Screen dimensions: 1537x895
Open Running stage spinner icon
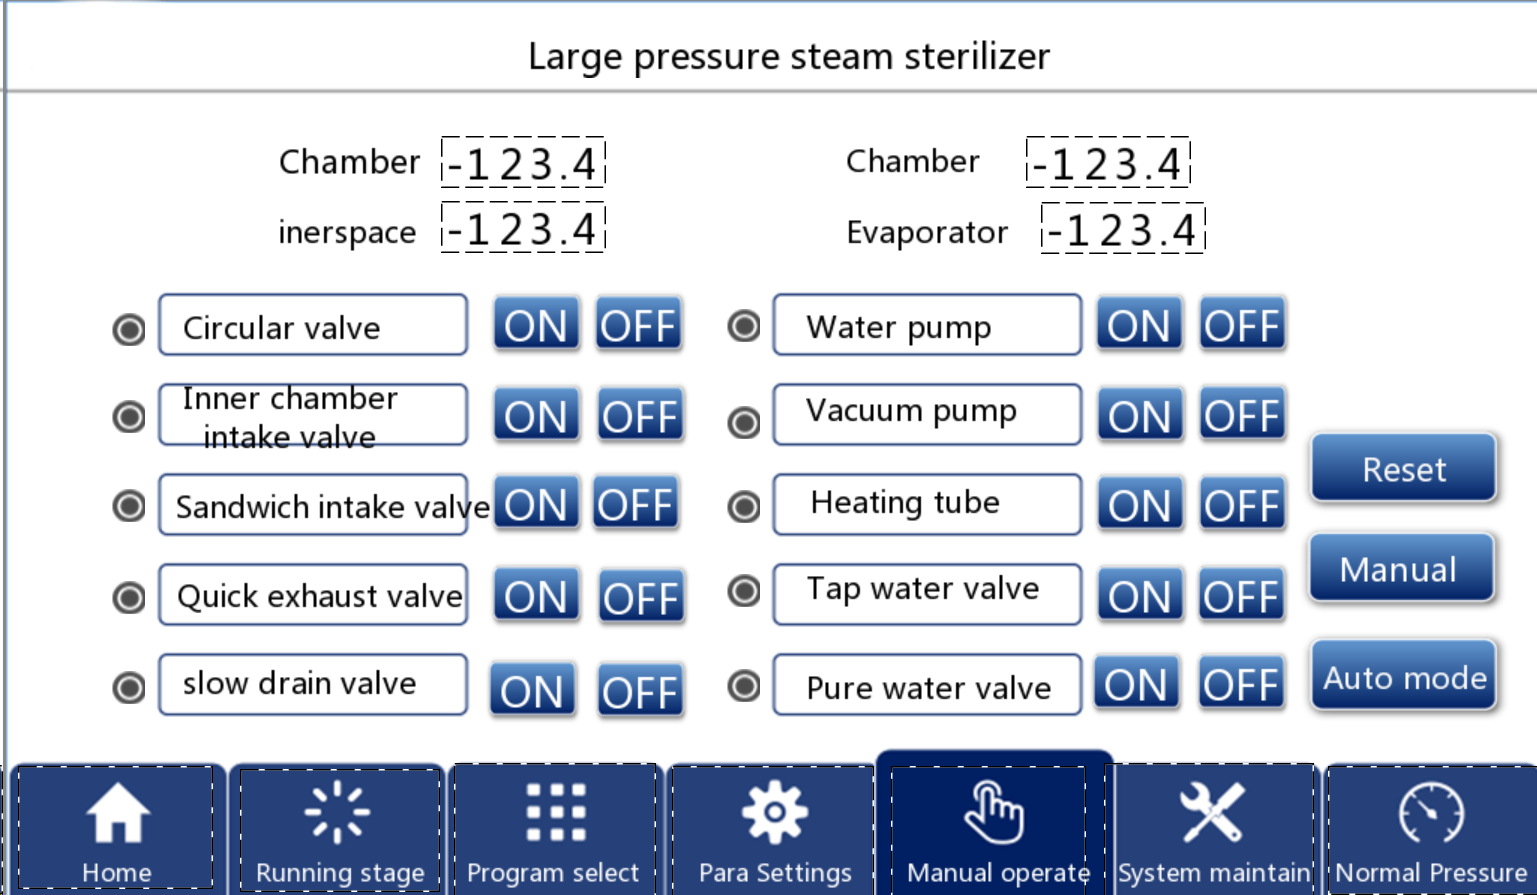pyautogui.click(x=337, y=812)
